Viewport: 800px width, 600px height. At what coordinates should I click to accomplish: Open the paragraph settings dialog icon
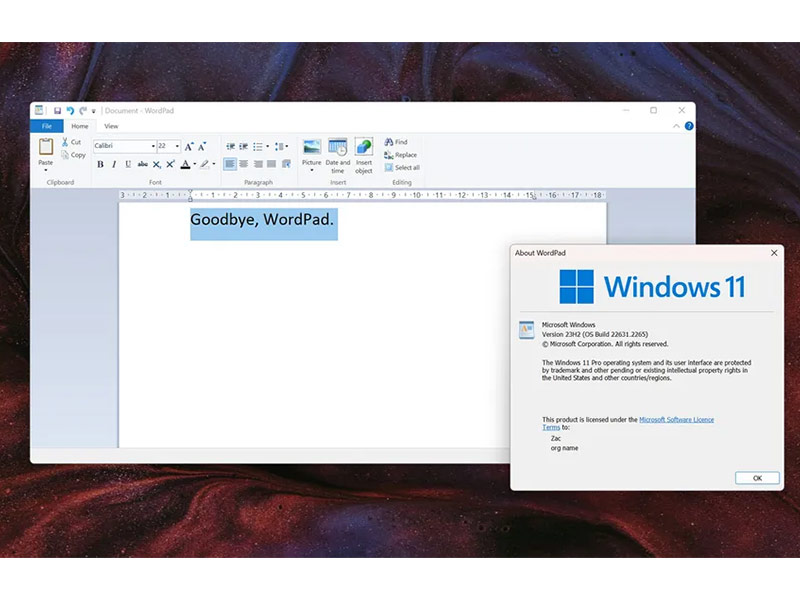pos(286,164)
